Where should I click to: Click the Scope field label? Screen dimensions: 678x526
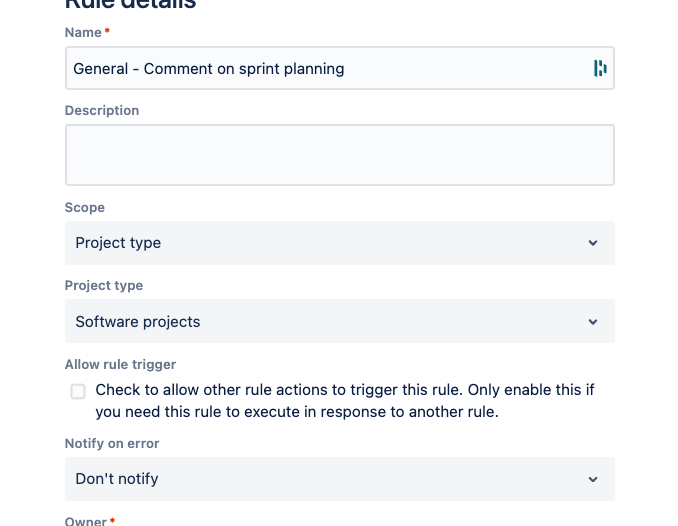click(x=85, y=208)
